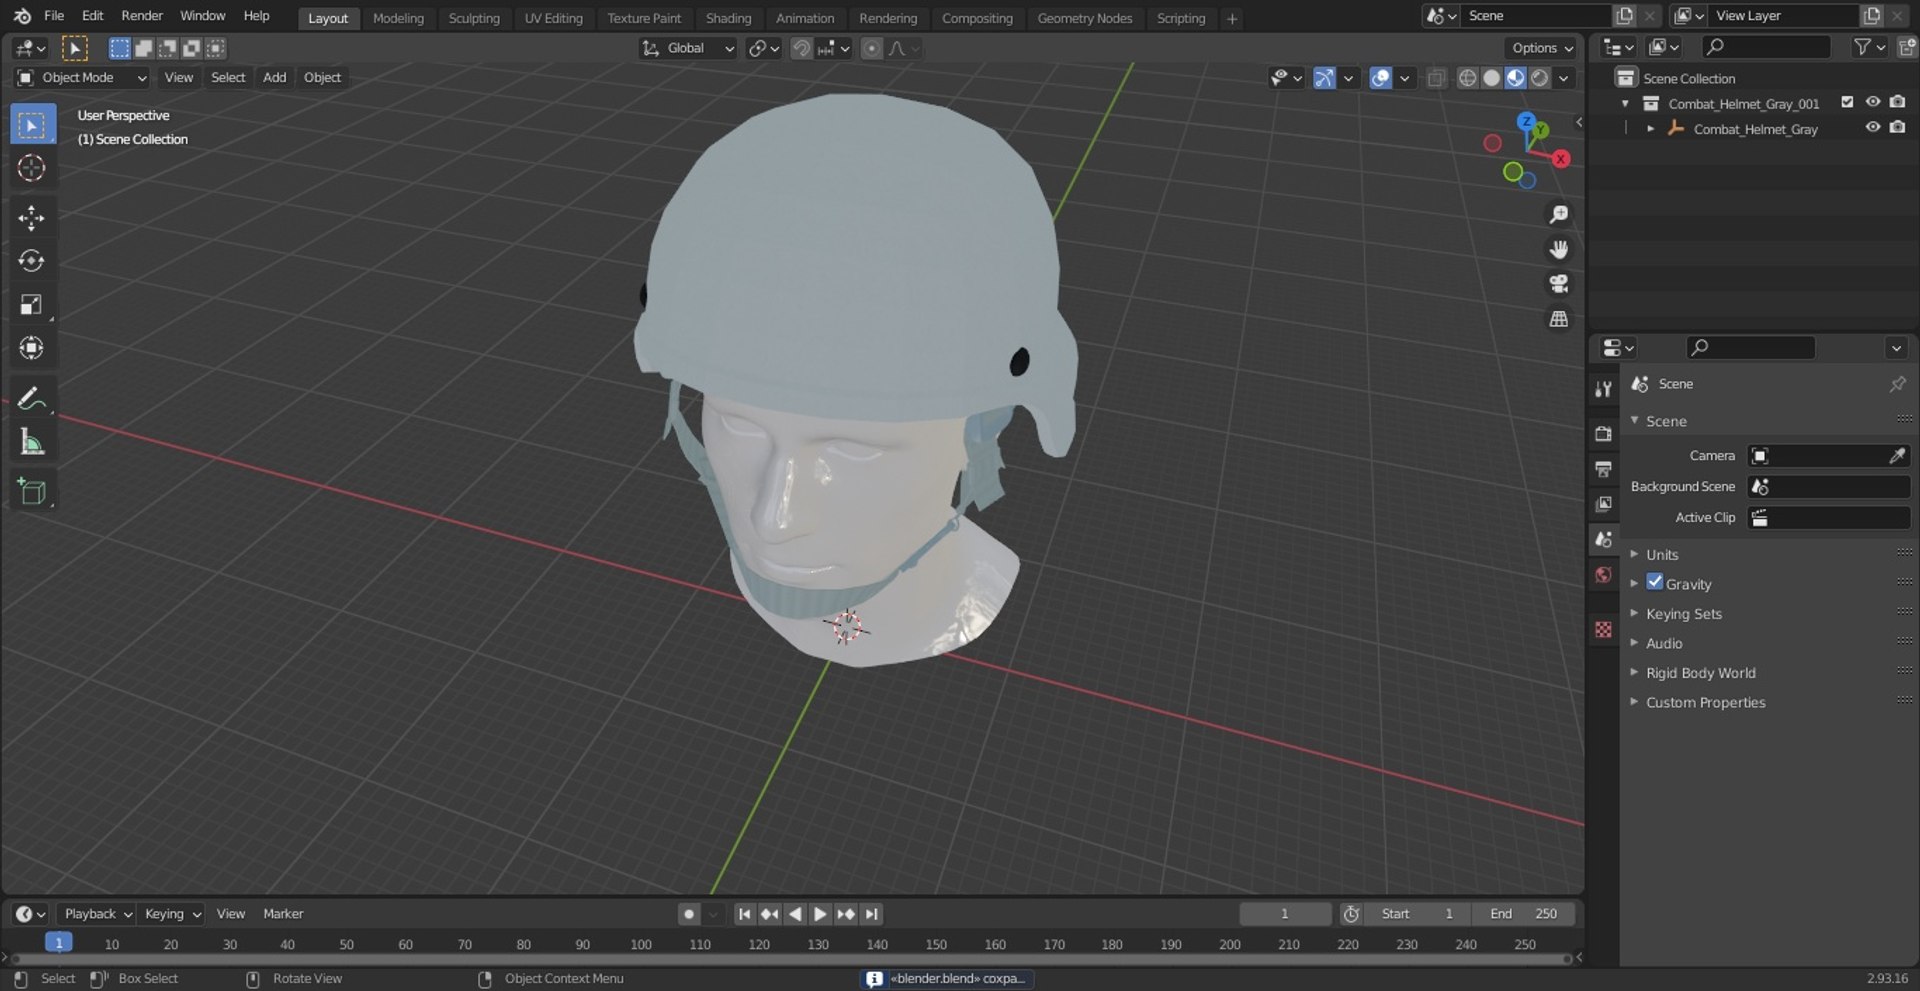The height and width of the screenshot is (991, 1920).
Task: Open the Texture properties tab
Action: click(1603, 629)
